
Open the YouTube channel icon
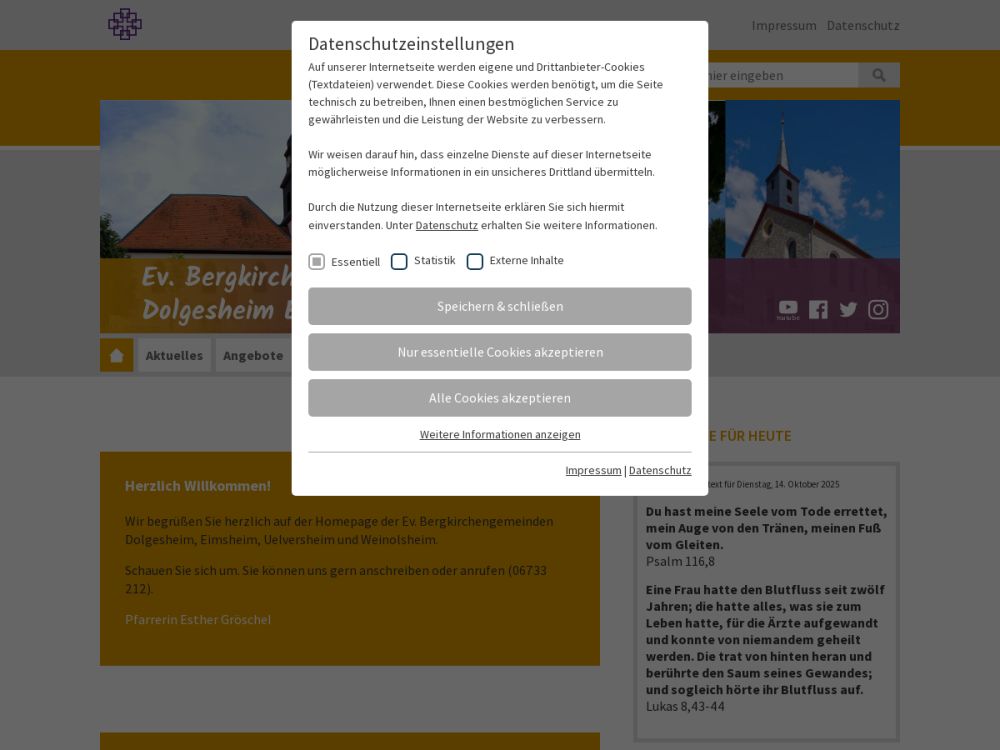[788, 309]
